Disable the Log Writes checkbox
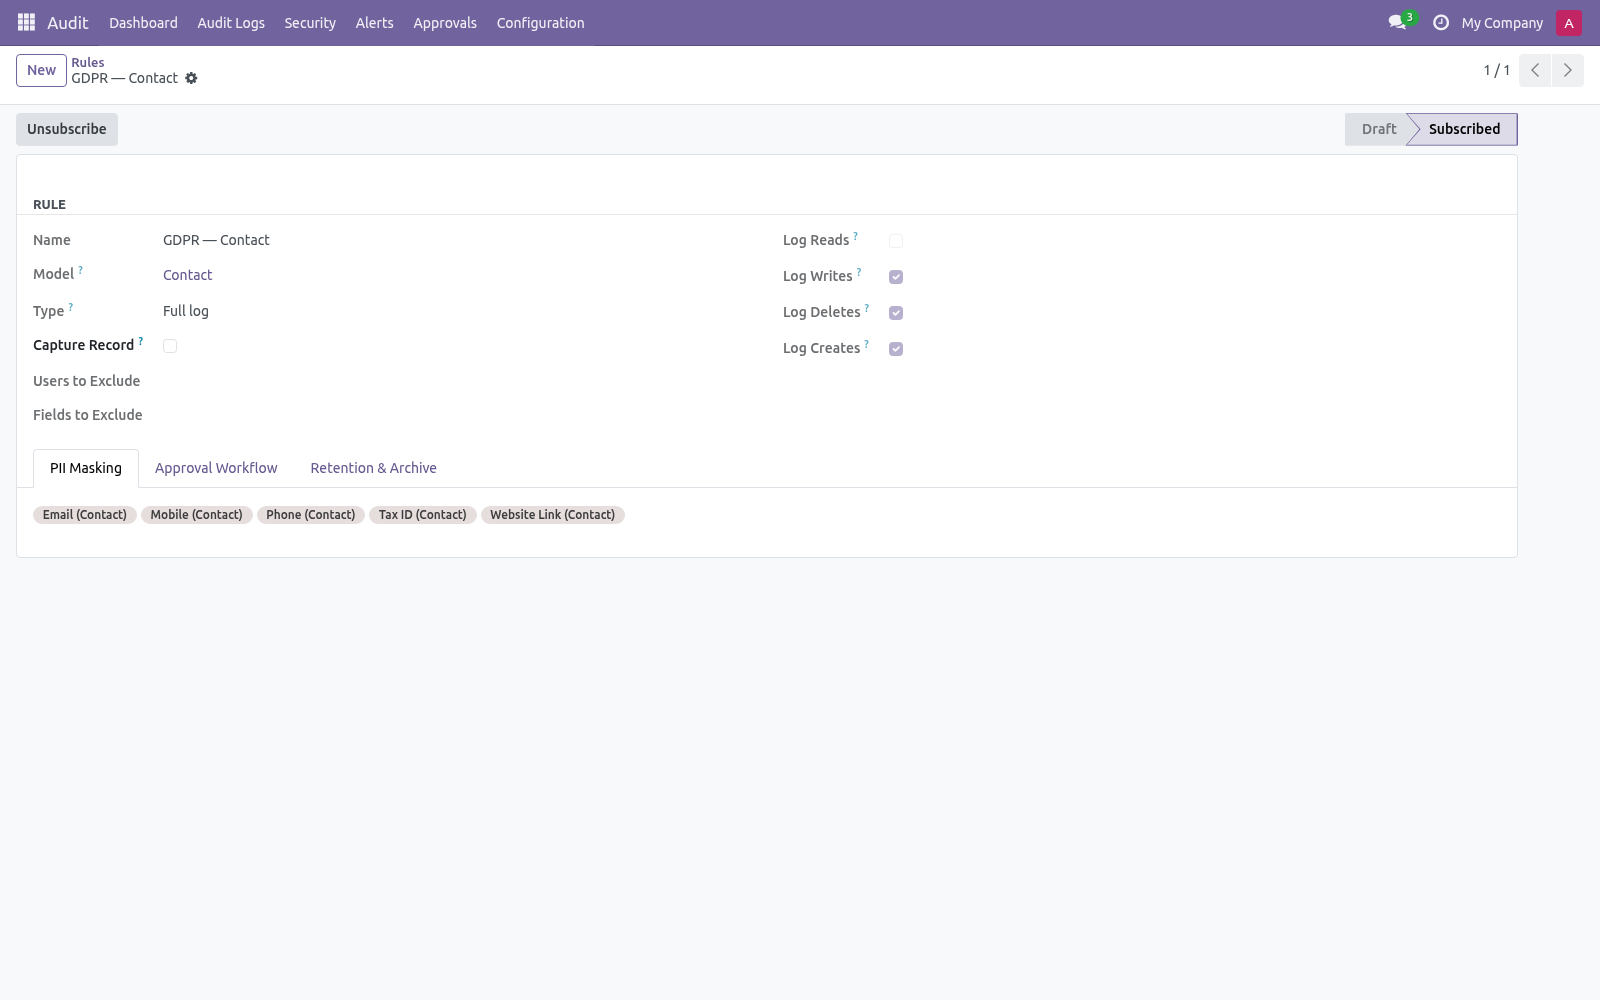Screen dimensions: 1600x1000 coord(896,277)
